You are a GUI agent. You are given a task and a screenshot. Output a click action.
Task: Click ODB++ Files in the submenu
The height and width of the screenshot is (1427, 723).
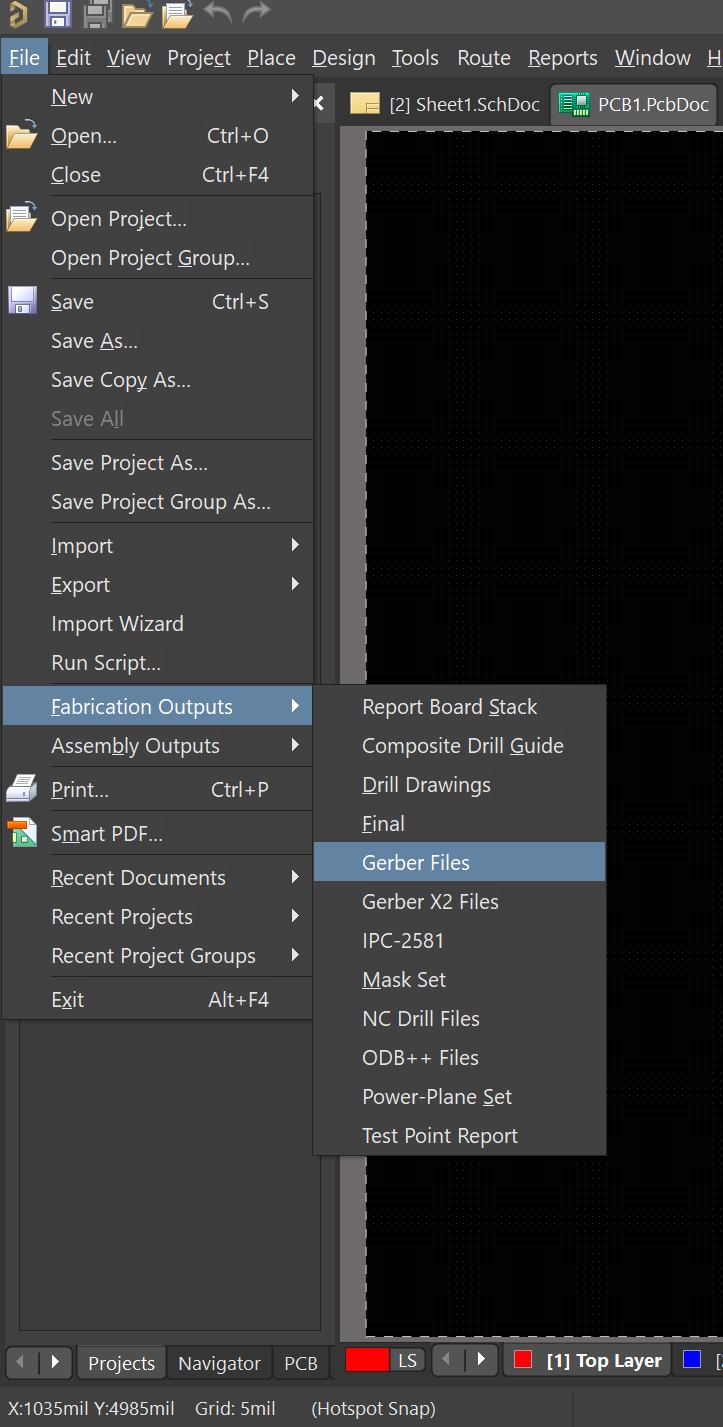pos(420,1058)
